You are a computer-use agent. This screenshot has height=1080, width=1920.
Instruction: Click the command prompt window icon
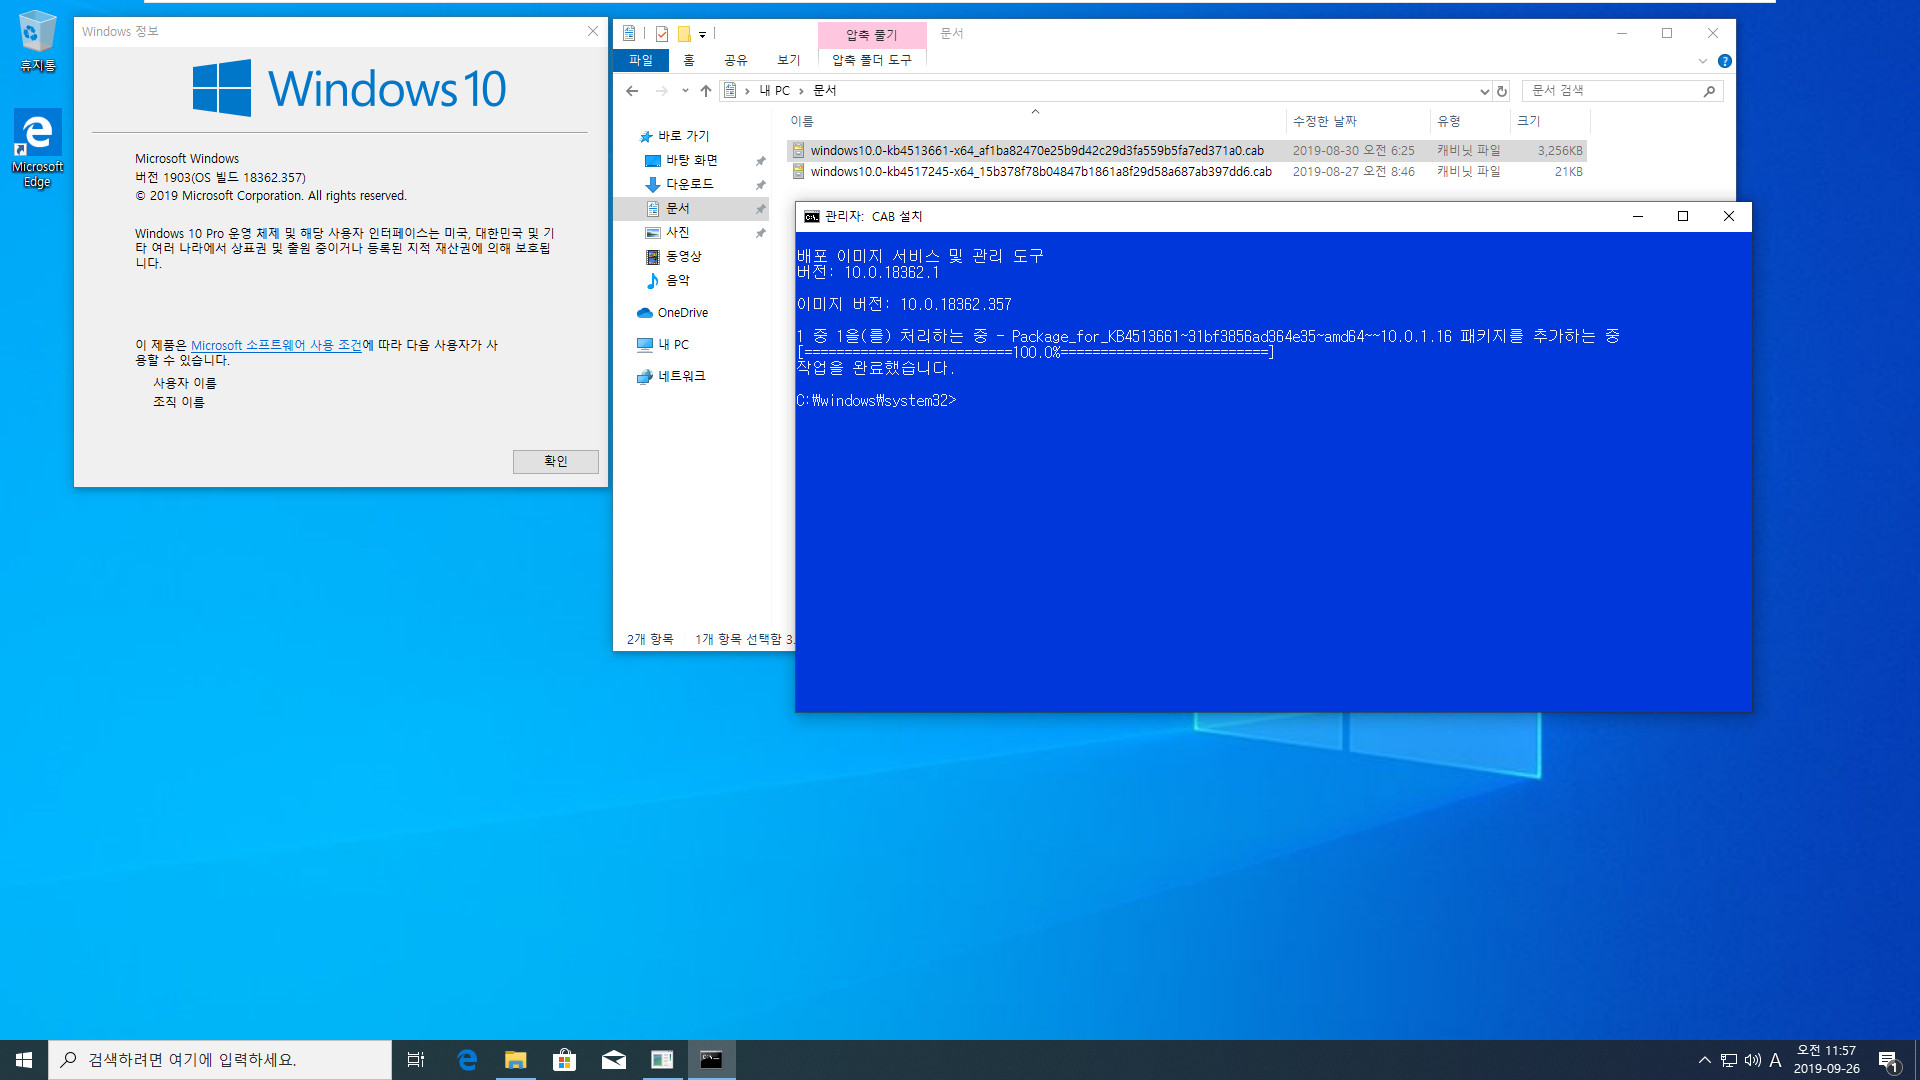point(811,217)
